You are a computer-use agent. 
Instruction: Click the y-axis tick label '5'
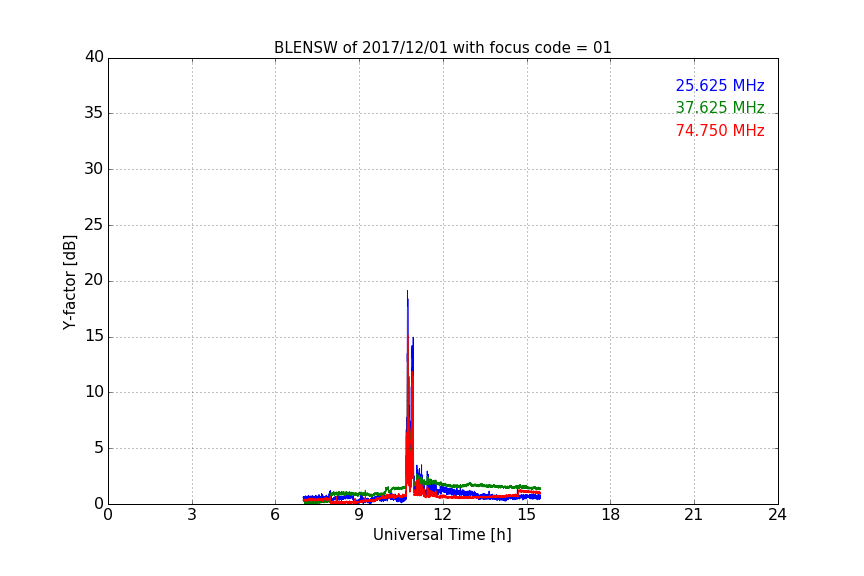[x=99, y=448]
